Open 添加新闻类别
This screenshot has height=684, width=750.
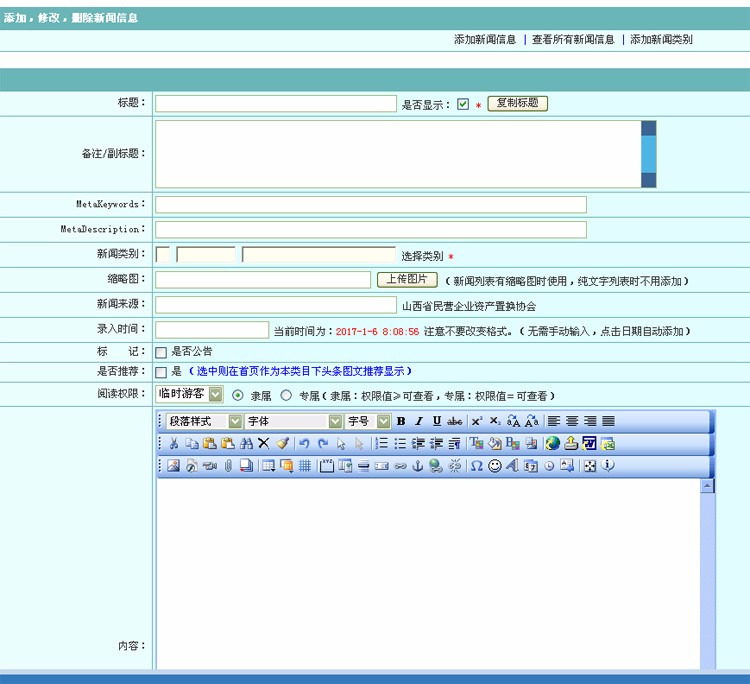(661, 40)
